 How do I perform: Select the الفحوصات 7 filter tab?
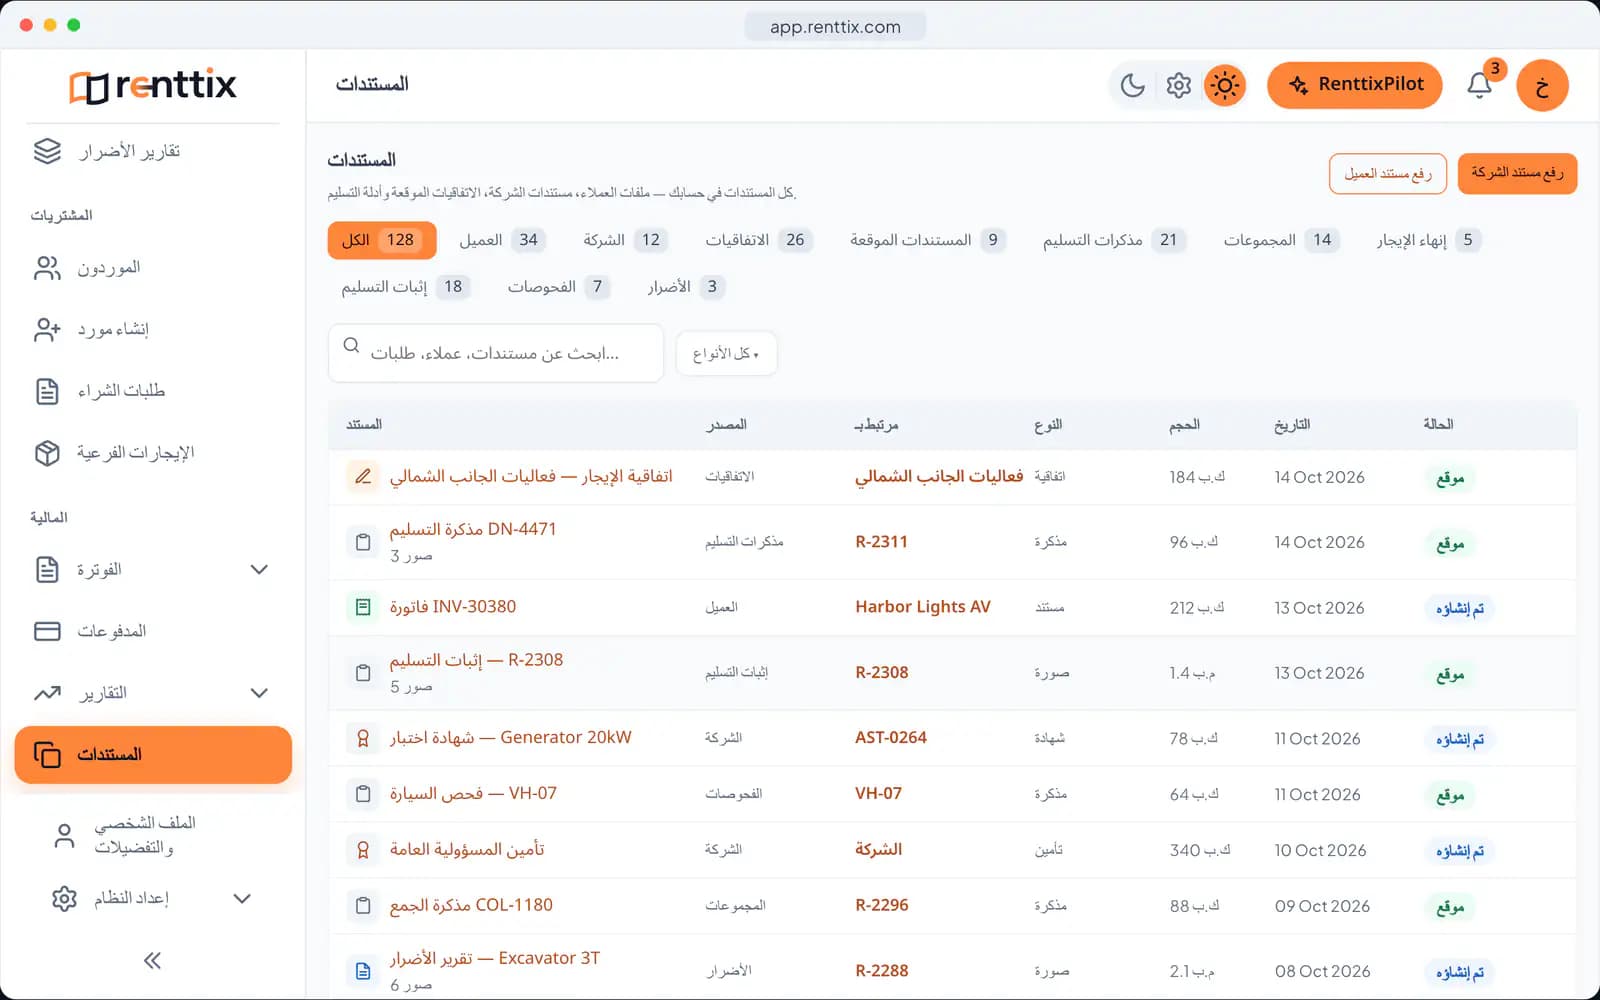click(x=557, y=287)
